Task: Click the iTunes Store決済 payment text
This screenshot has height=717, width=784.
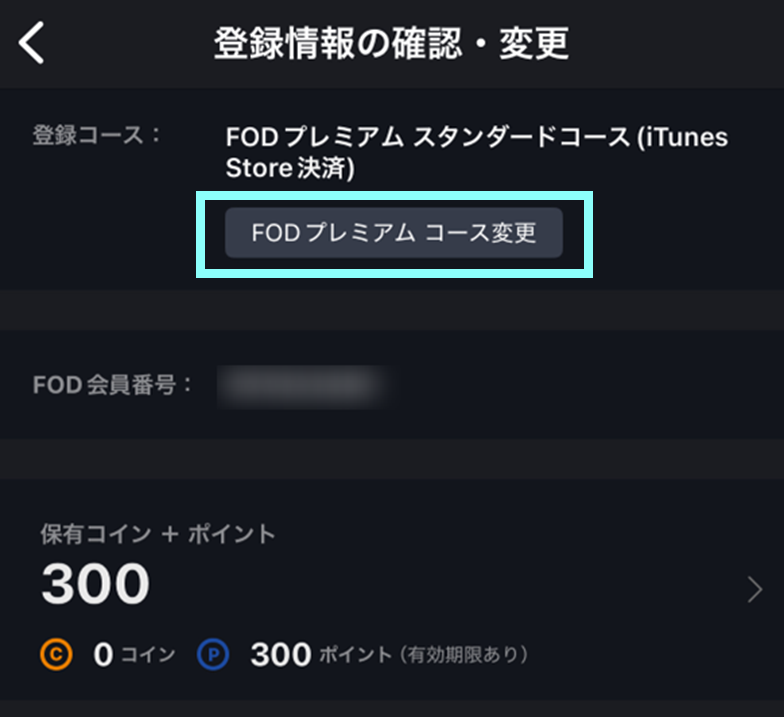Action: (290, 169)
